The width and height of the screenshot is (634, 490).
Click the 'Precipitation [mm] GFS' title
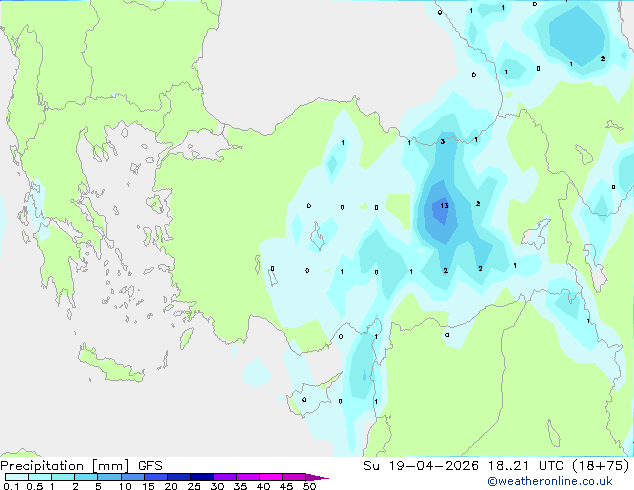(x=81, y=466)
